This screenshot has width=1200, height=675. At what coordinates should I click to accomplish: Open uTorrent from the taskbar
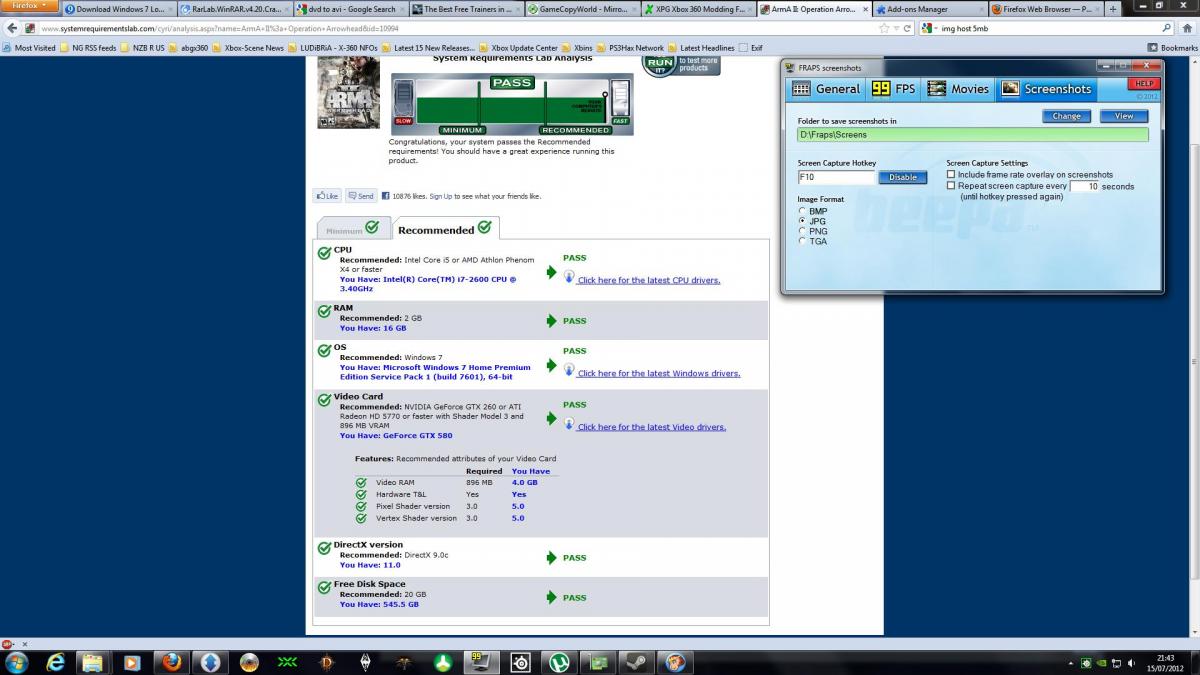[x=557, y=662]
